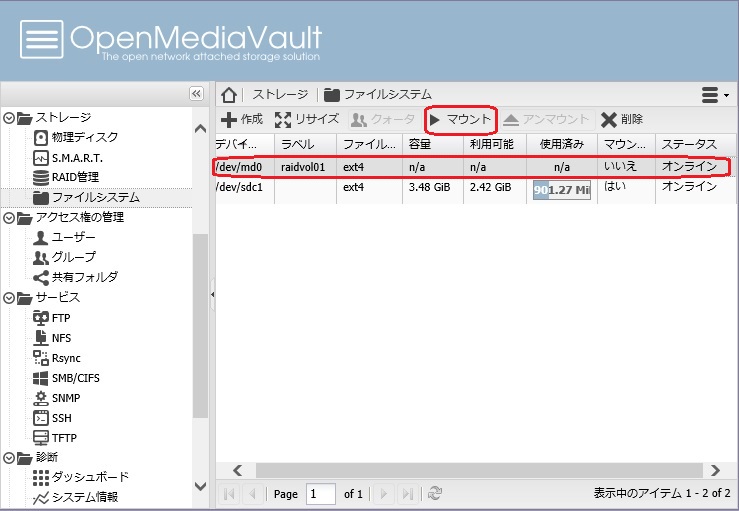
Task: Sort by デバイス column header
Action: (x=245, y=144)
